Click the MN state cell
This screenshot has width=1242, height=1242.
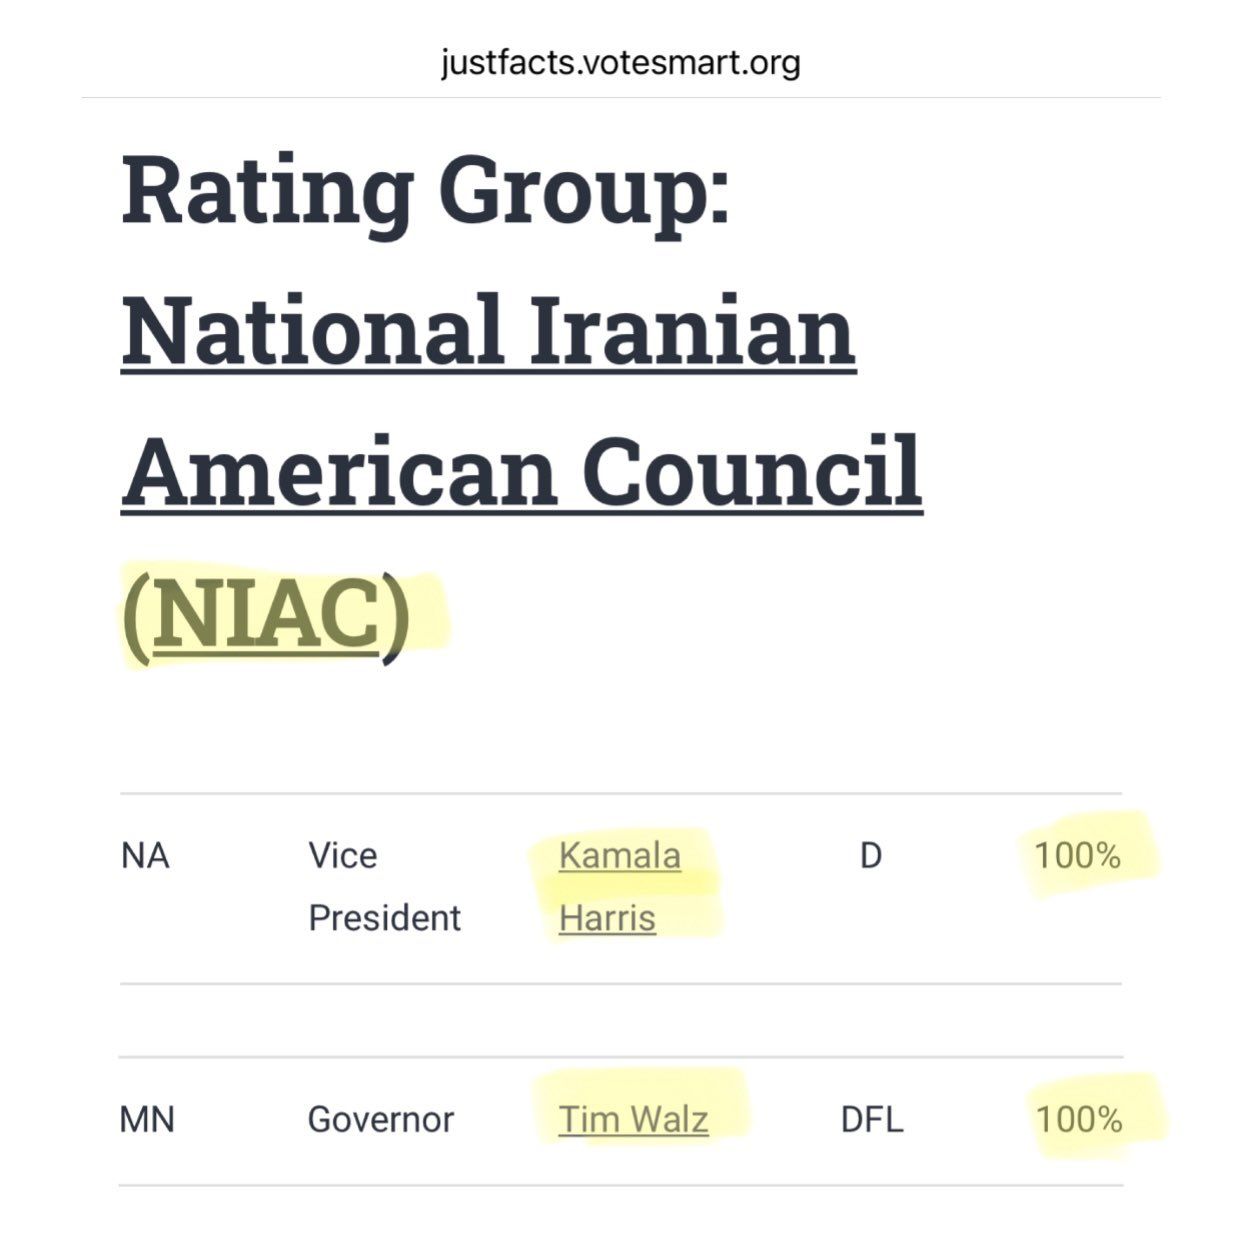coord(147,1119)
